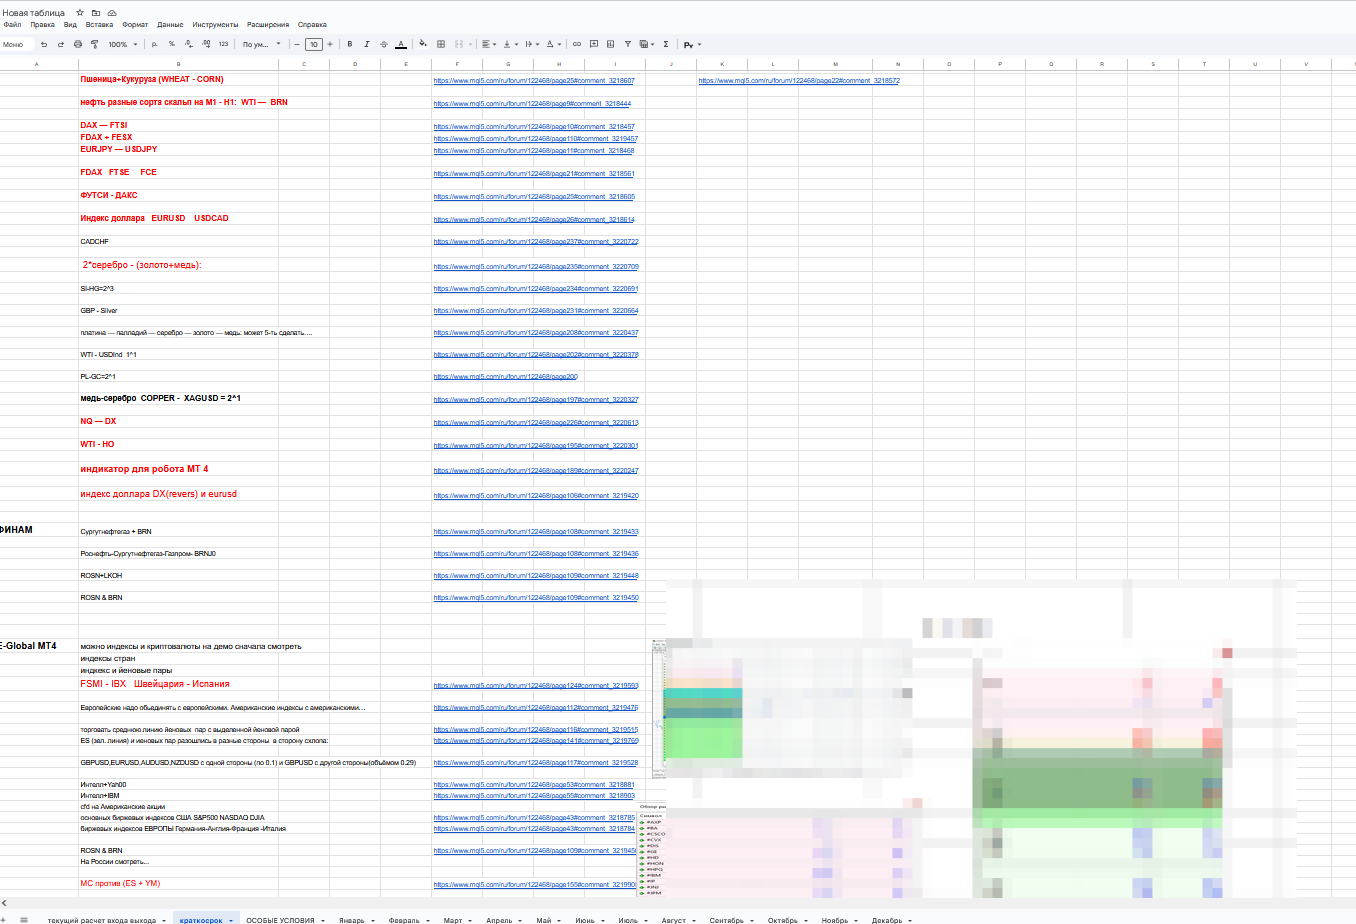Open the forum link beside ROSN+LKOH
This screenshot has height=924, width=1356.
[x=536, y=576]
